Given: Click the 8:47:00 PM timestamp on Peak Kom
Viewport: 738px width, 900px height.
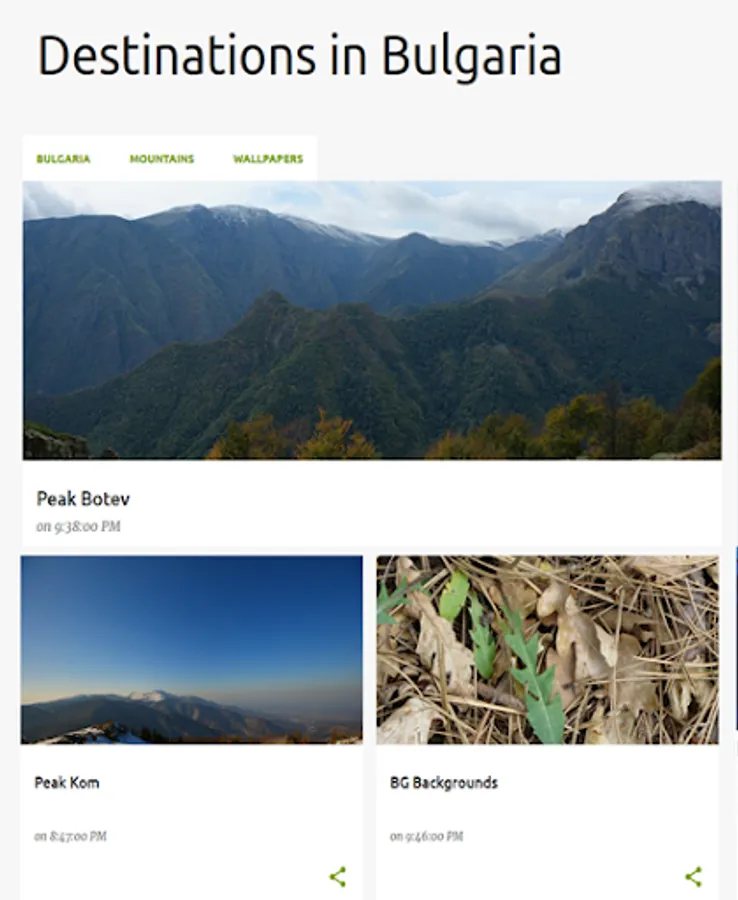Looking at the screenshot, I should click(x=70, y=836).
